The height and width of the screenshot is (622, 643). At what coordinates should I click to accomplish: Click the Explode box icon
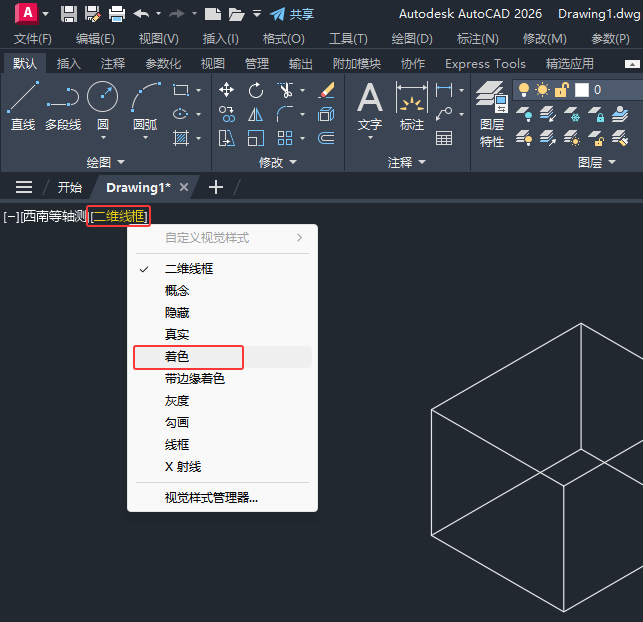click(x=326, y=114)
